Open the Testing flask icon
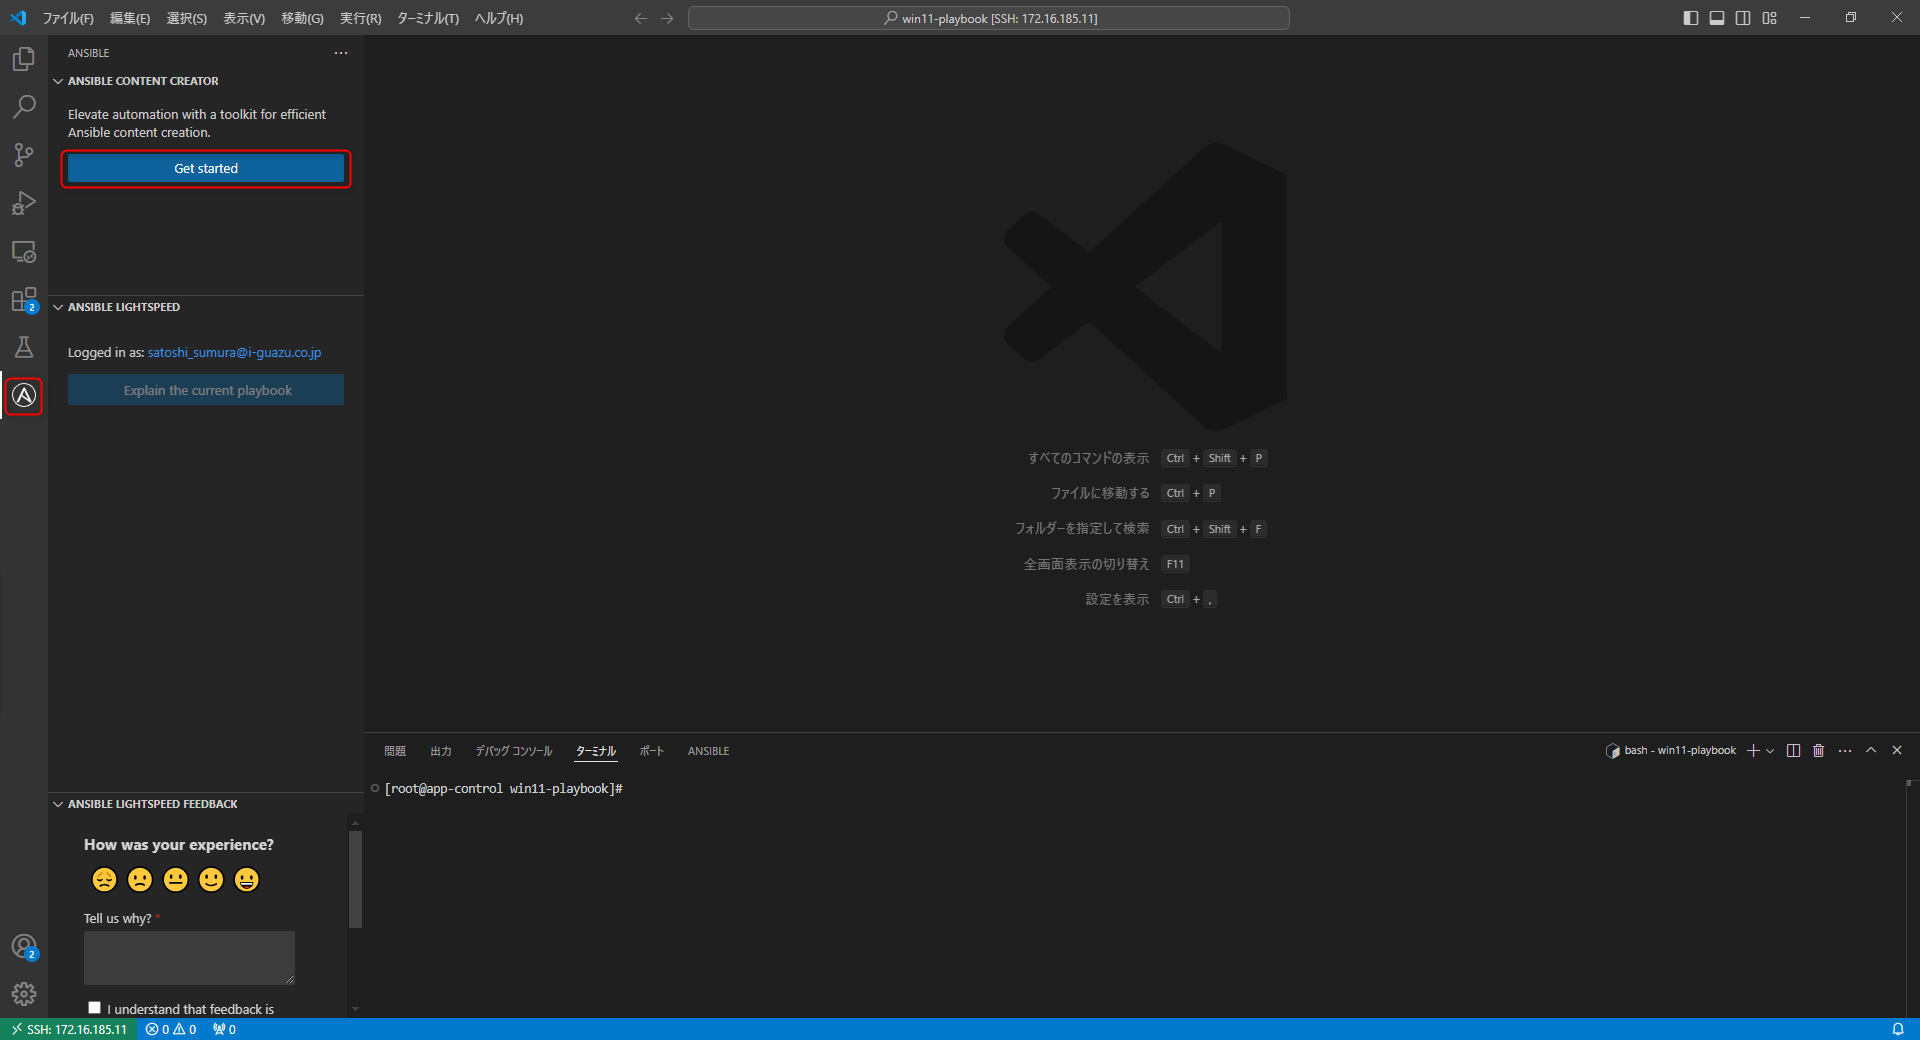Screen dimensions: 1920x1040 click(x=24, y=347)
